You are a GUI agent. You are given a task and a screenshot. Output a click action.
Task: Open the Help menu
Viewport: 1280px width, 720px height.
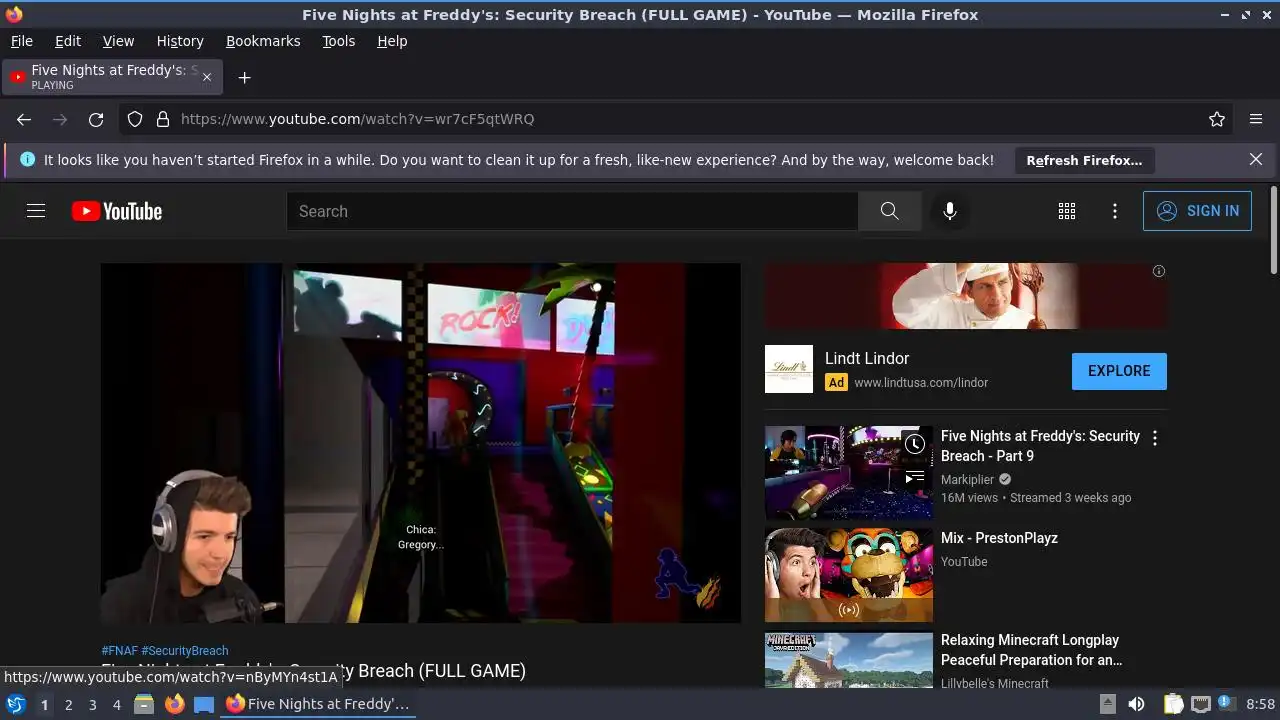(392, 41)
